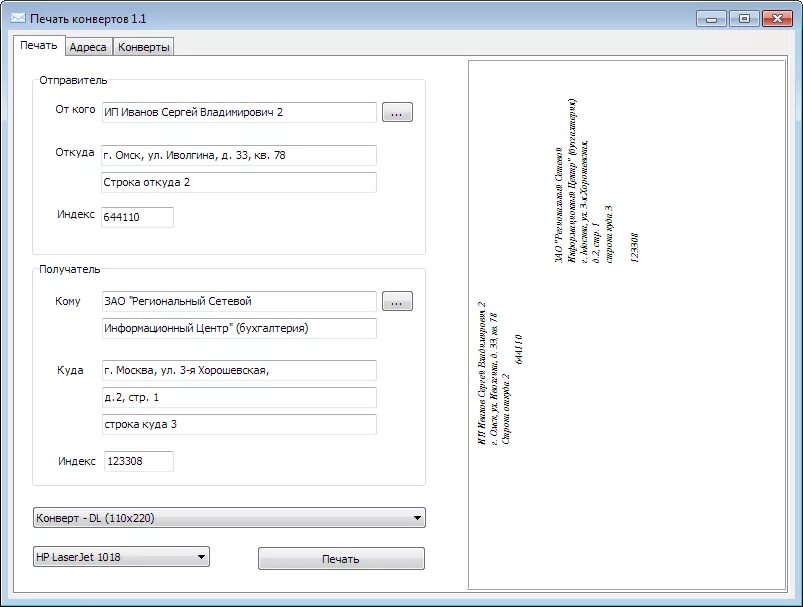
Task: Expand the HP LaserJet 1018 printer dropdown
Action: (121, 557)
